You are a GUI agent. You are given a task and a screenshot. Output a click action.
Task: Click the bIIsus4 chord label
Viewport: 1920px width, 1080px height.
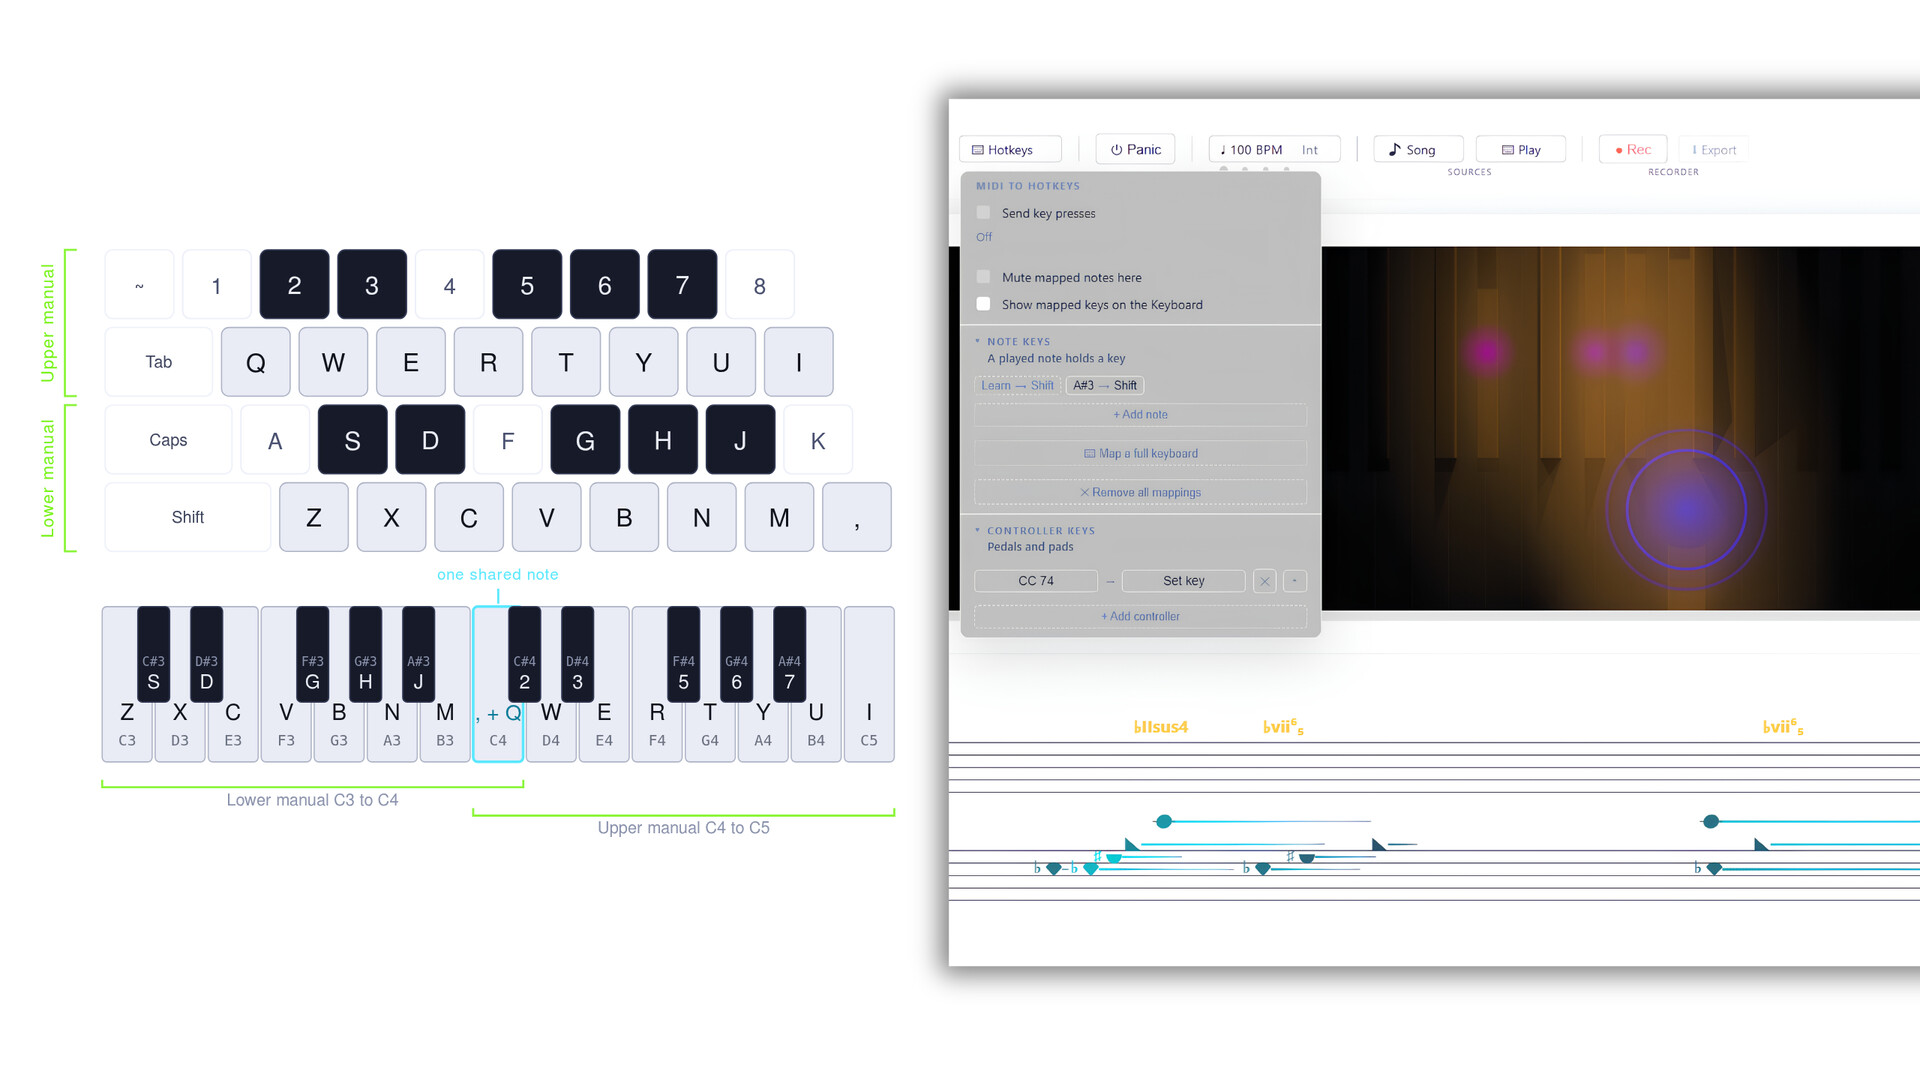point(1161,727)
